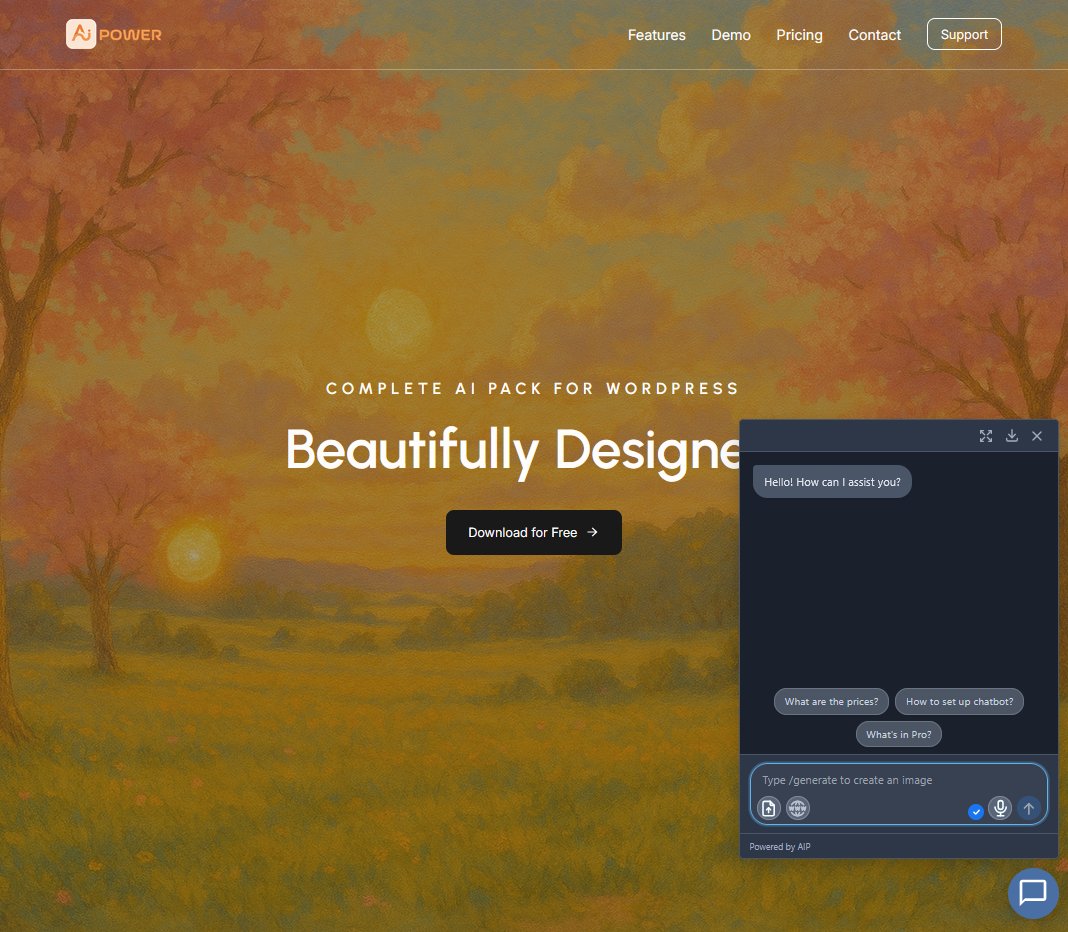Open the Features menu item
The width and height of the screenshot is (1068, 932).
(x=656, y=35)
